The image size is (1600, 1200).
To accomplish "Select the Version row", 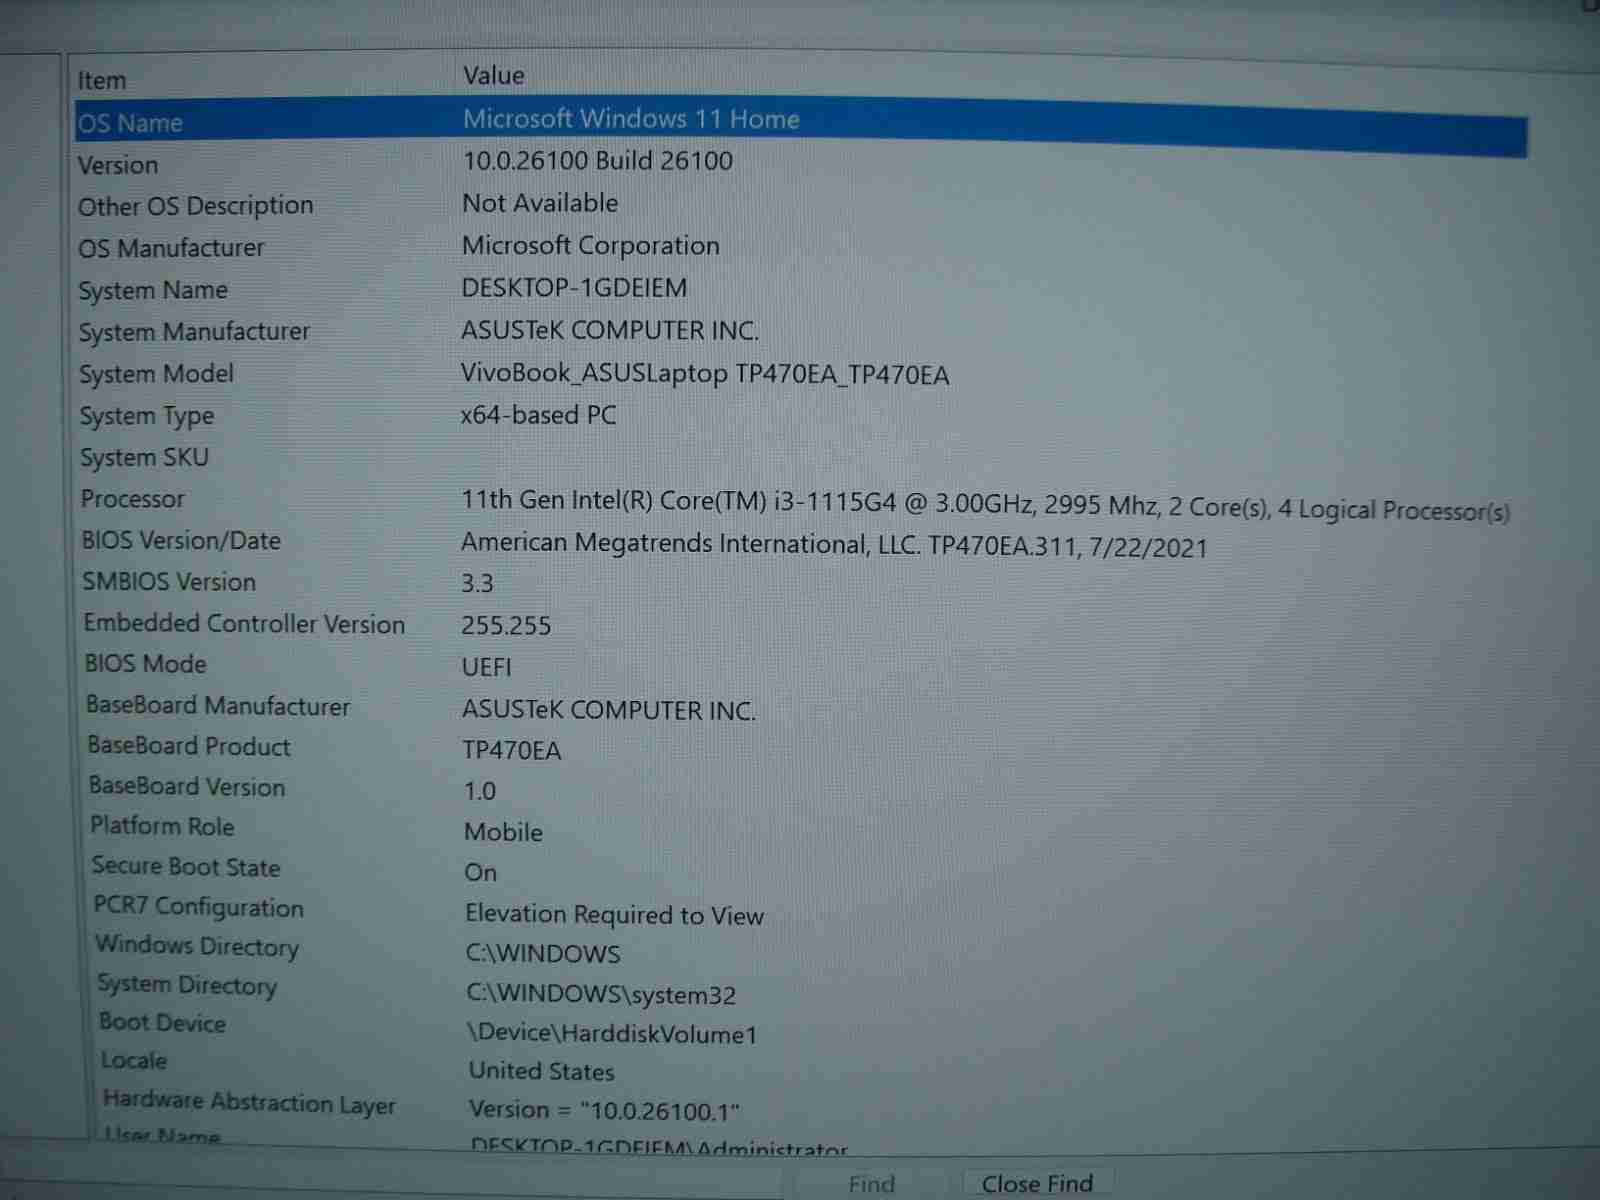I will coord(118,165).
